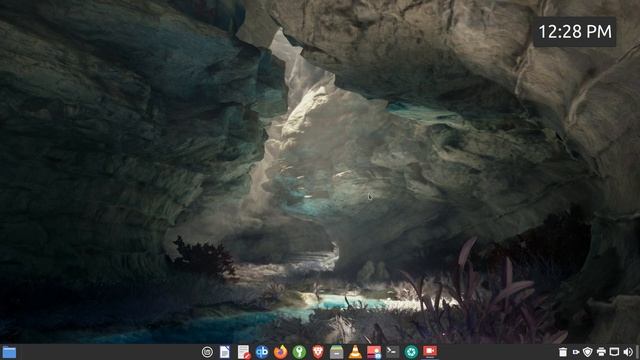Image resolution: width=640 pixels, height=360 pixels.
Task: Launch Brave browser from the taskbar
Action: tap(318, 352)
